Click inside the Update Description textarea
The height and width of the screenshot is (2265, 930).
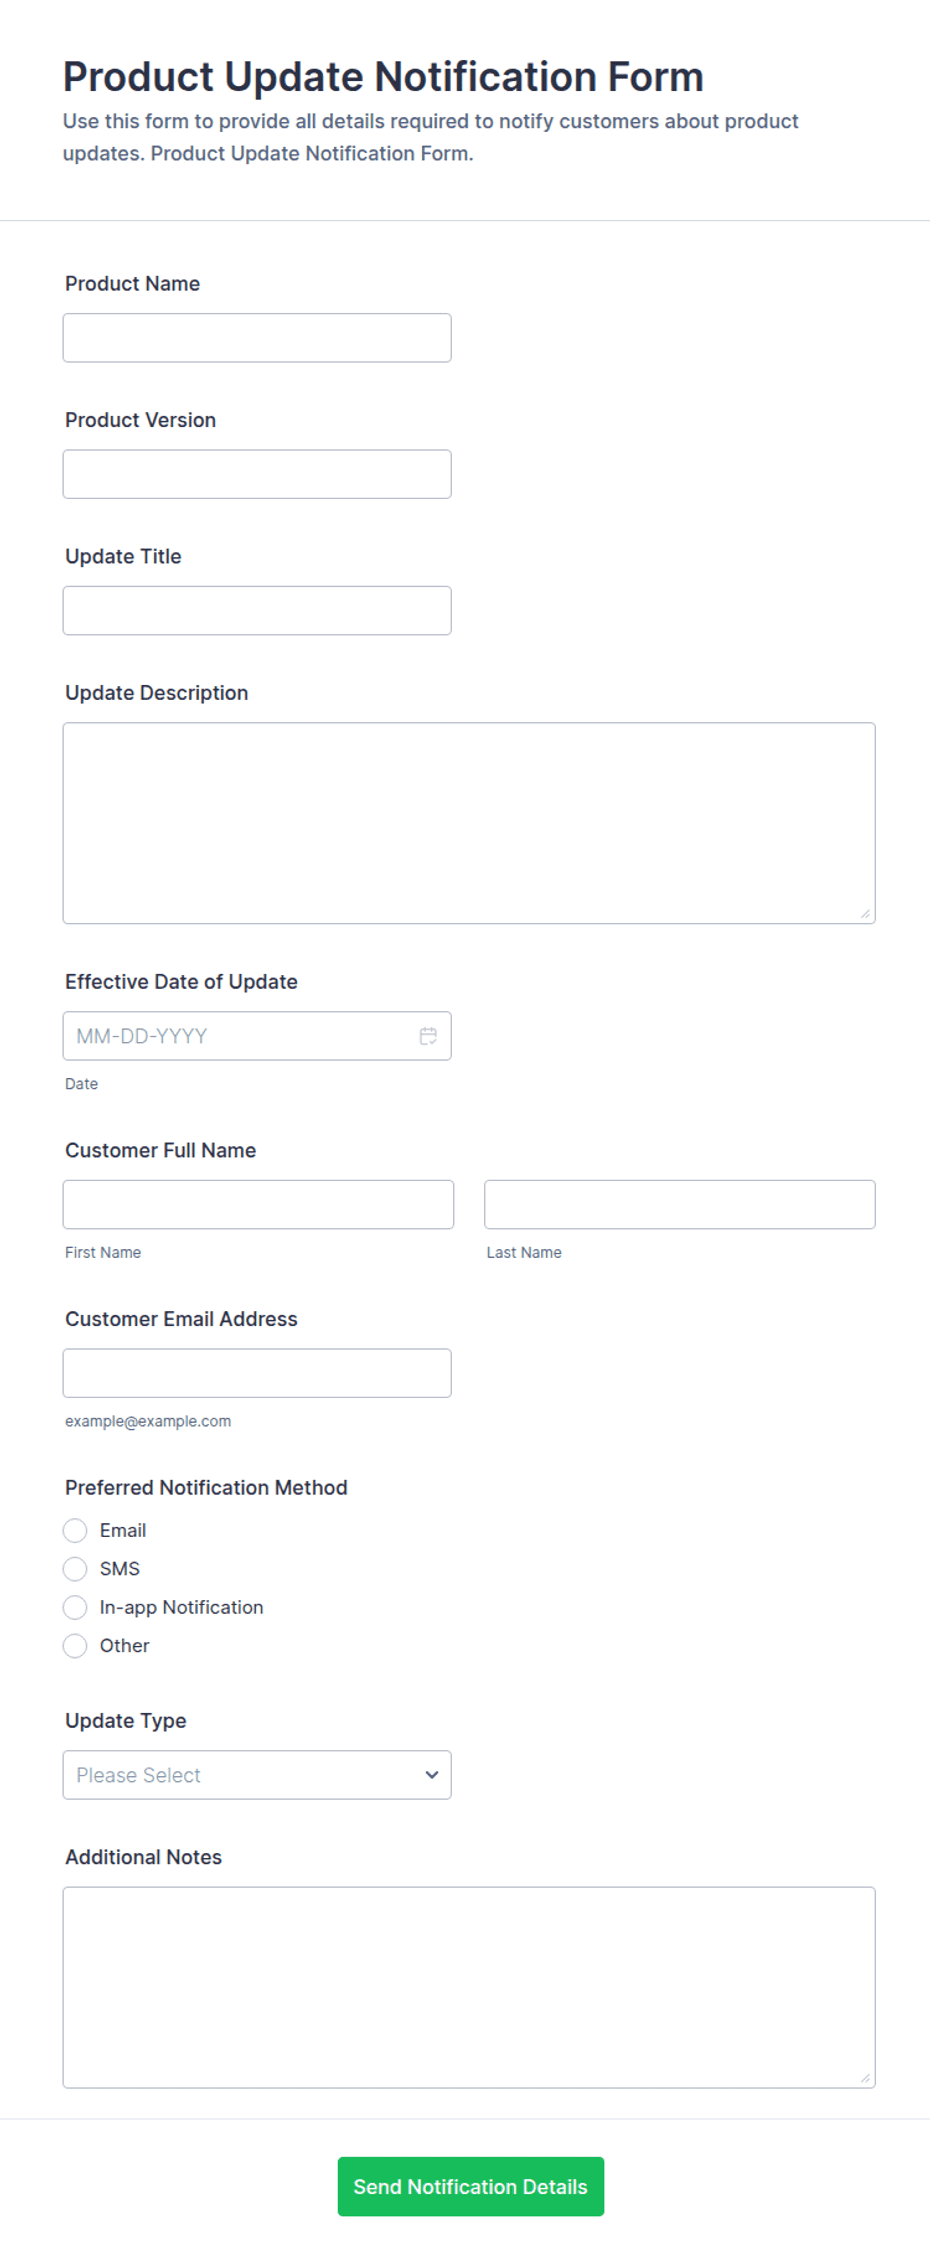coord(469,823)
